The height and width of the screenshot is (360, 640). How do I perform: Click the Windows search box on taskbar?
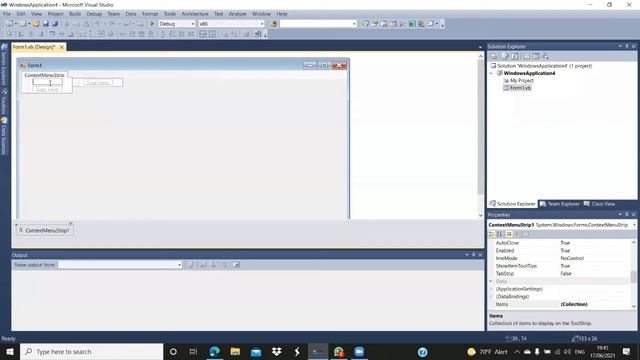[91, 351]
